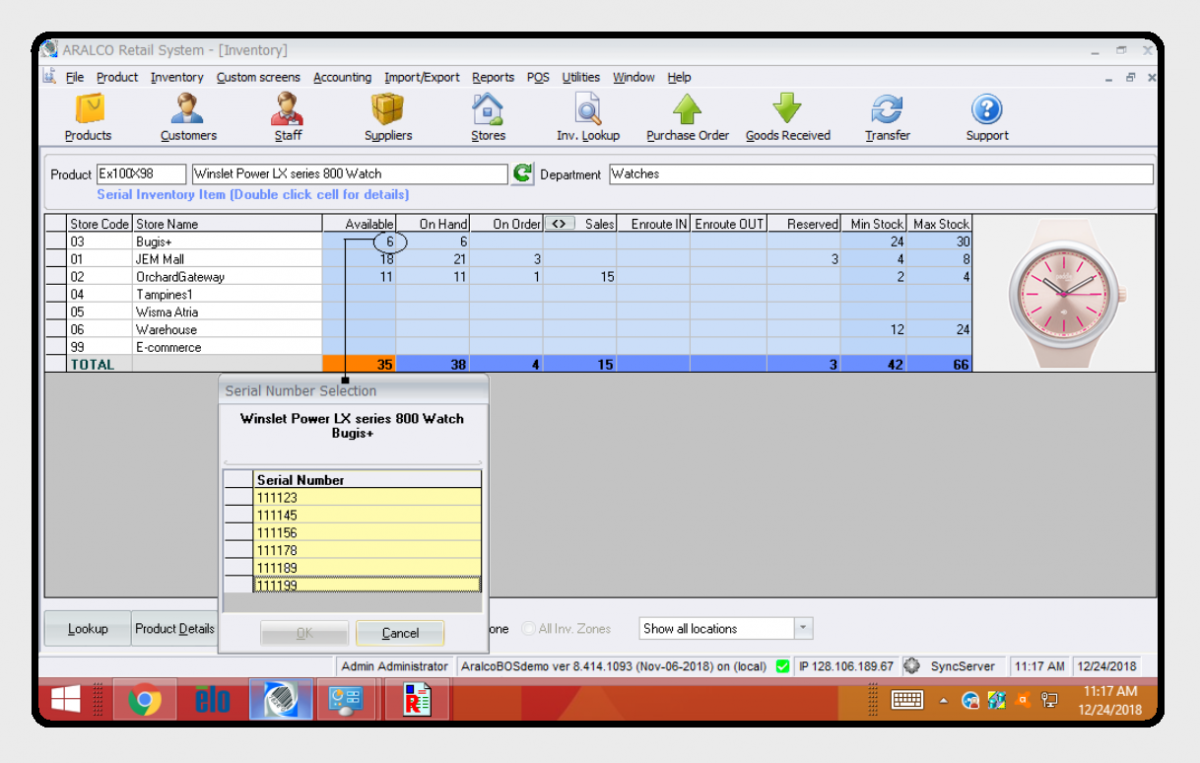1200x763 pixels.
Task: Select serial number 111156
Action: coord(367,533)
